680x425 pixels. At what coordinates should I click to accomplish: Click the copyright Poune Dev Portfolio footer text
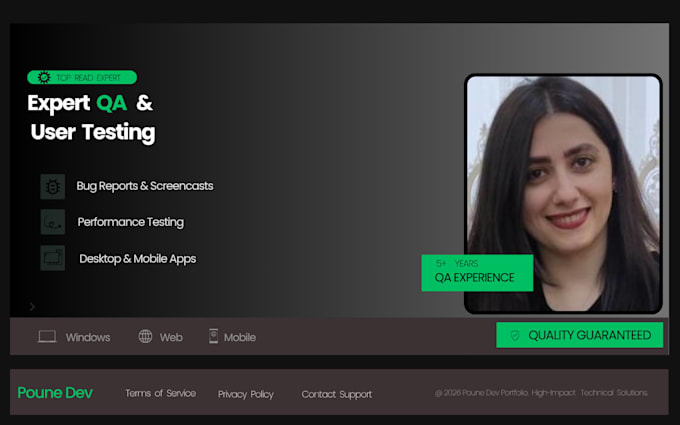point(541,393)
